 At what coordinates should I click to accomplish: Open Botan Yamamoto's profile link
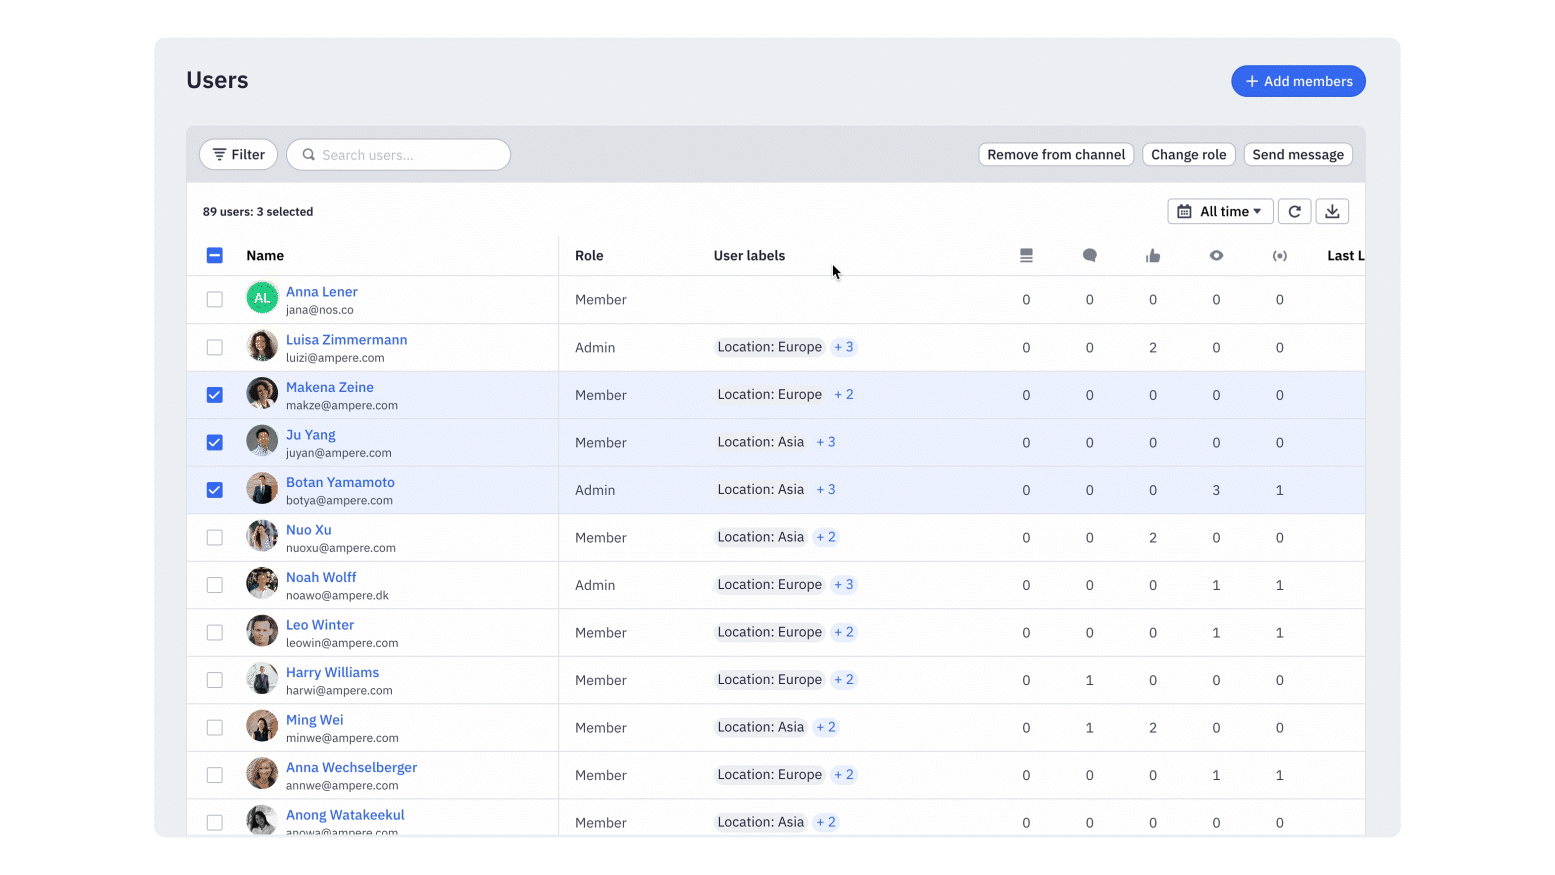pyautogui.click(x=340, y=482)
